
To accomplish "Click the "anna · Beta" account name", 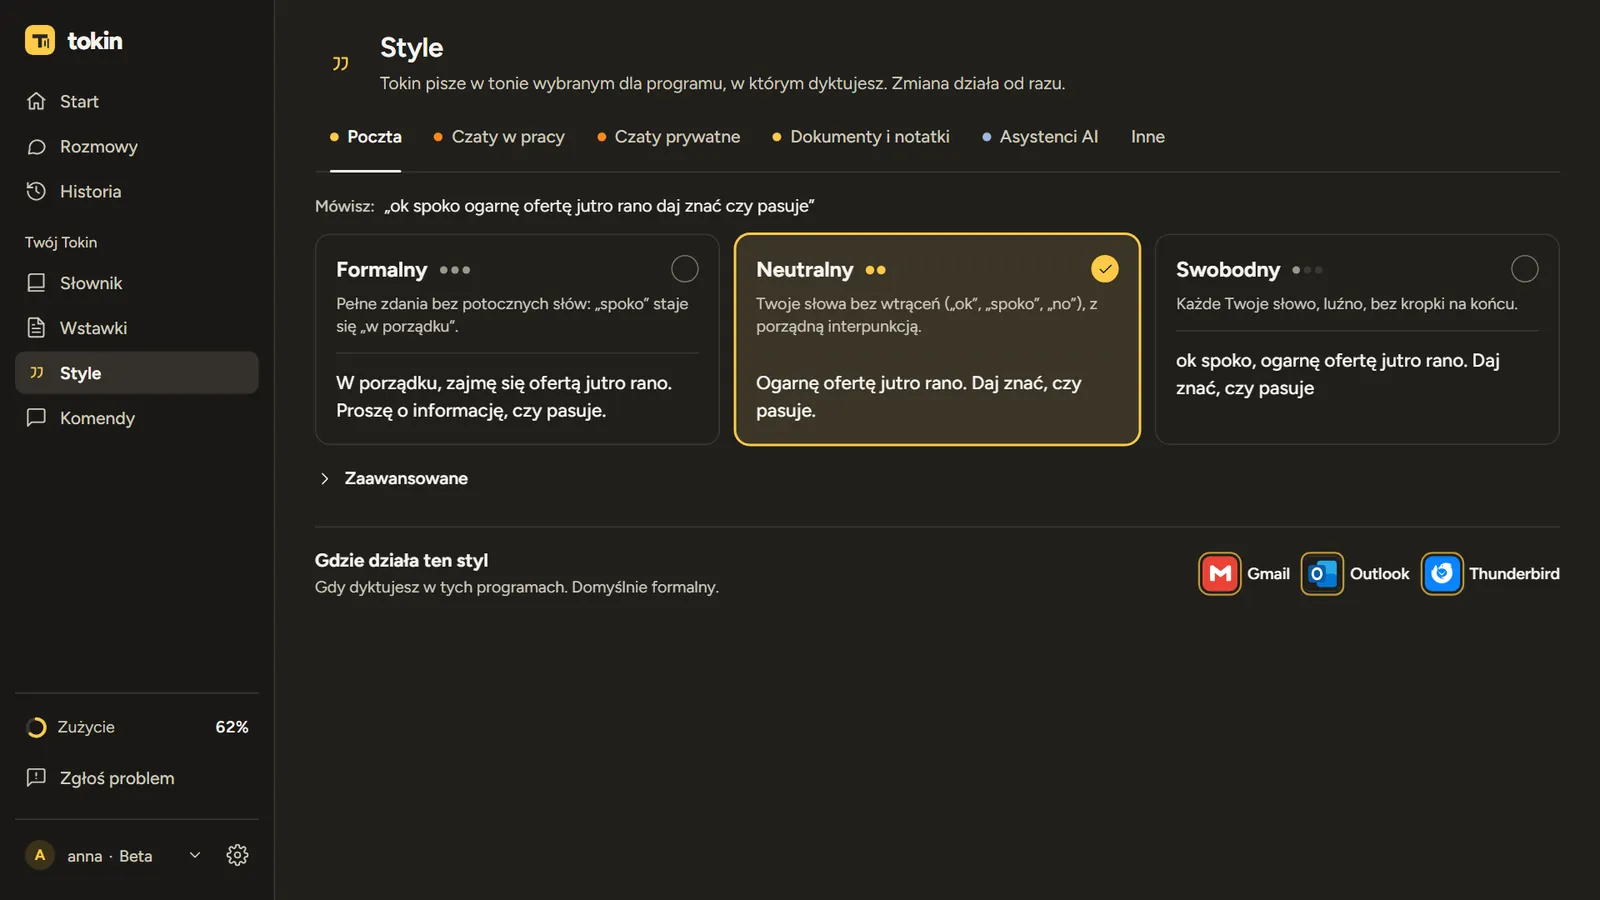I will click(x=110, y=856).
